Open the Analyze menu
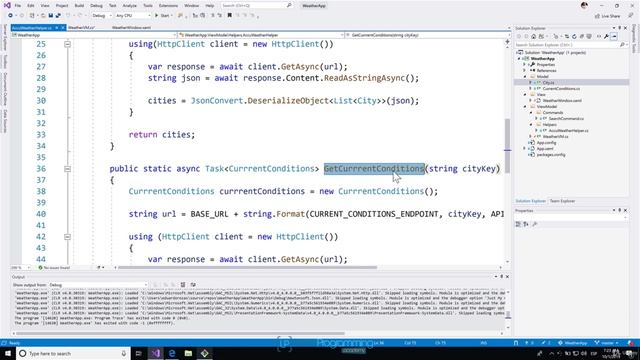 click(130, 6)
